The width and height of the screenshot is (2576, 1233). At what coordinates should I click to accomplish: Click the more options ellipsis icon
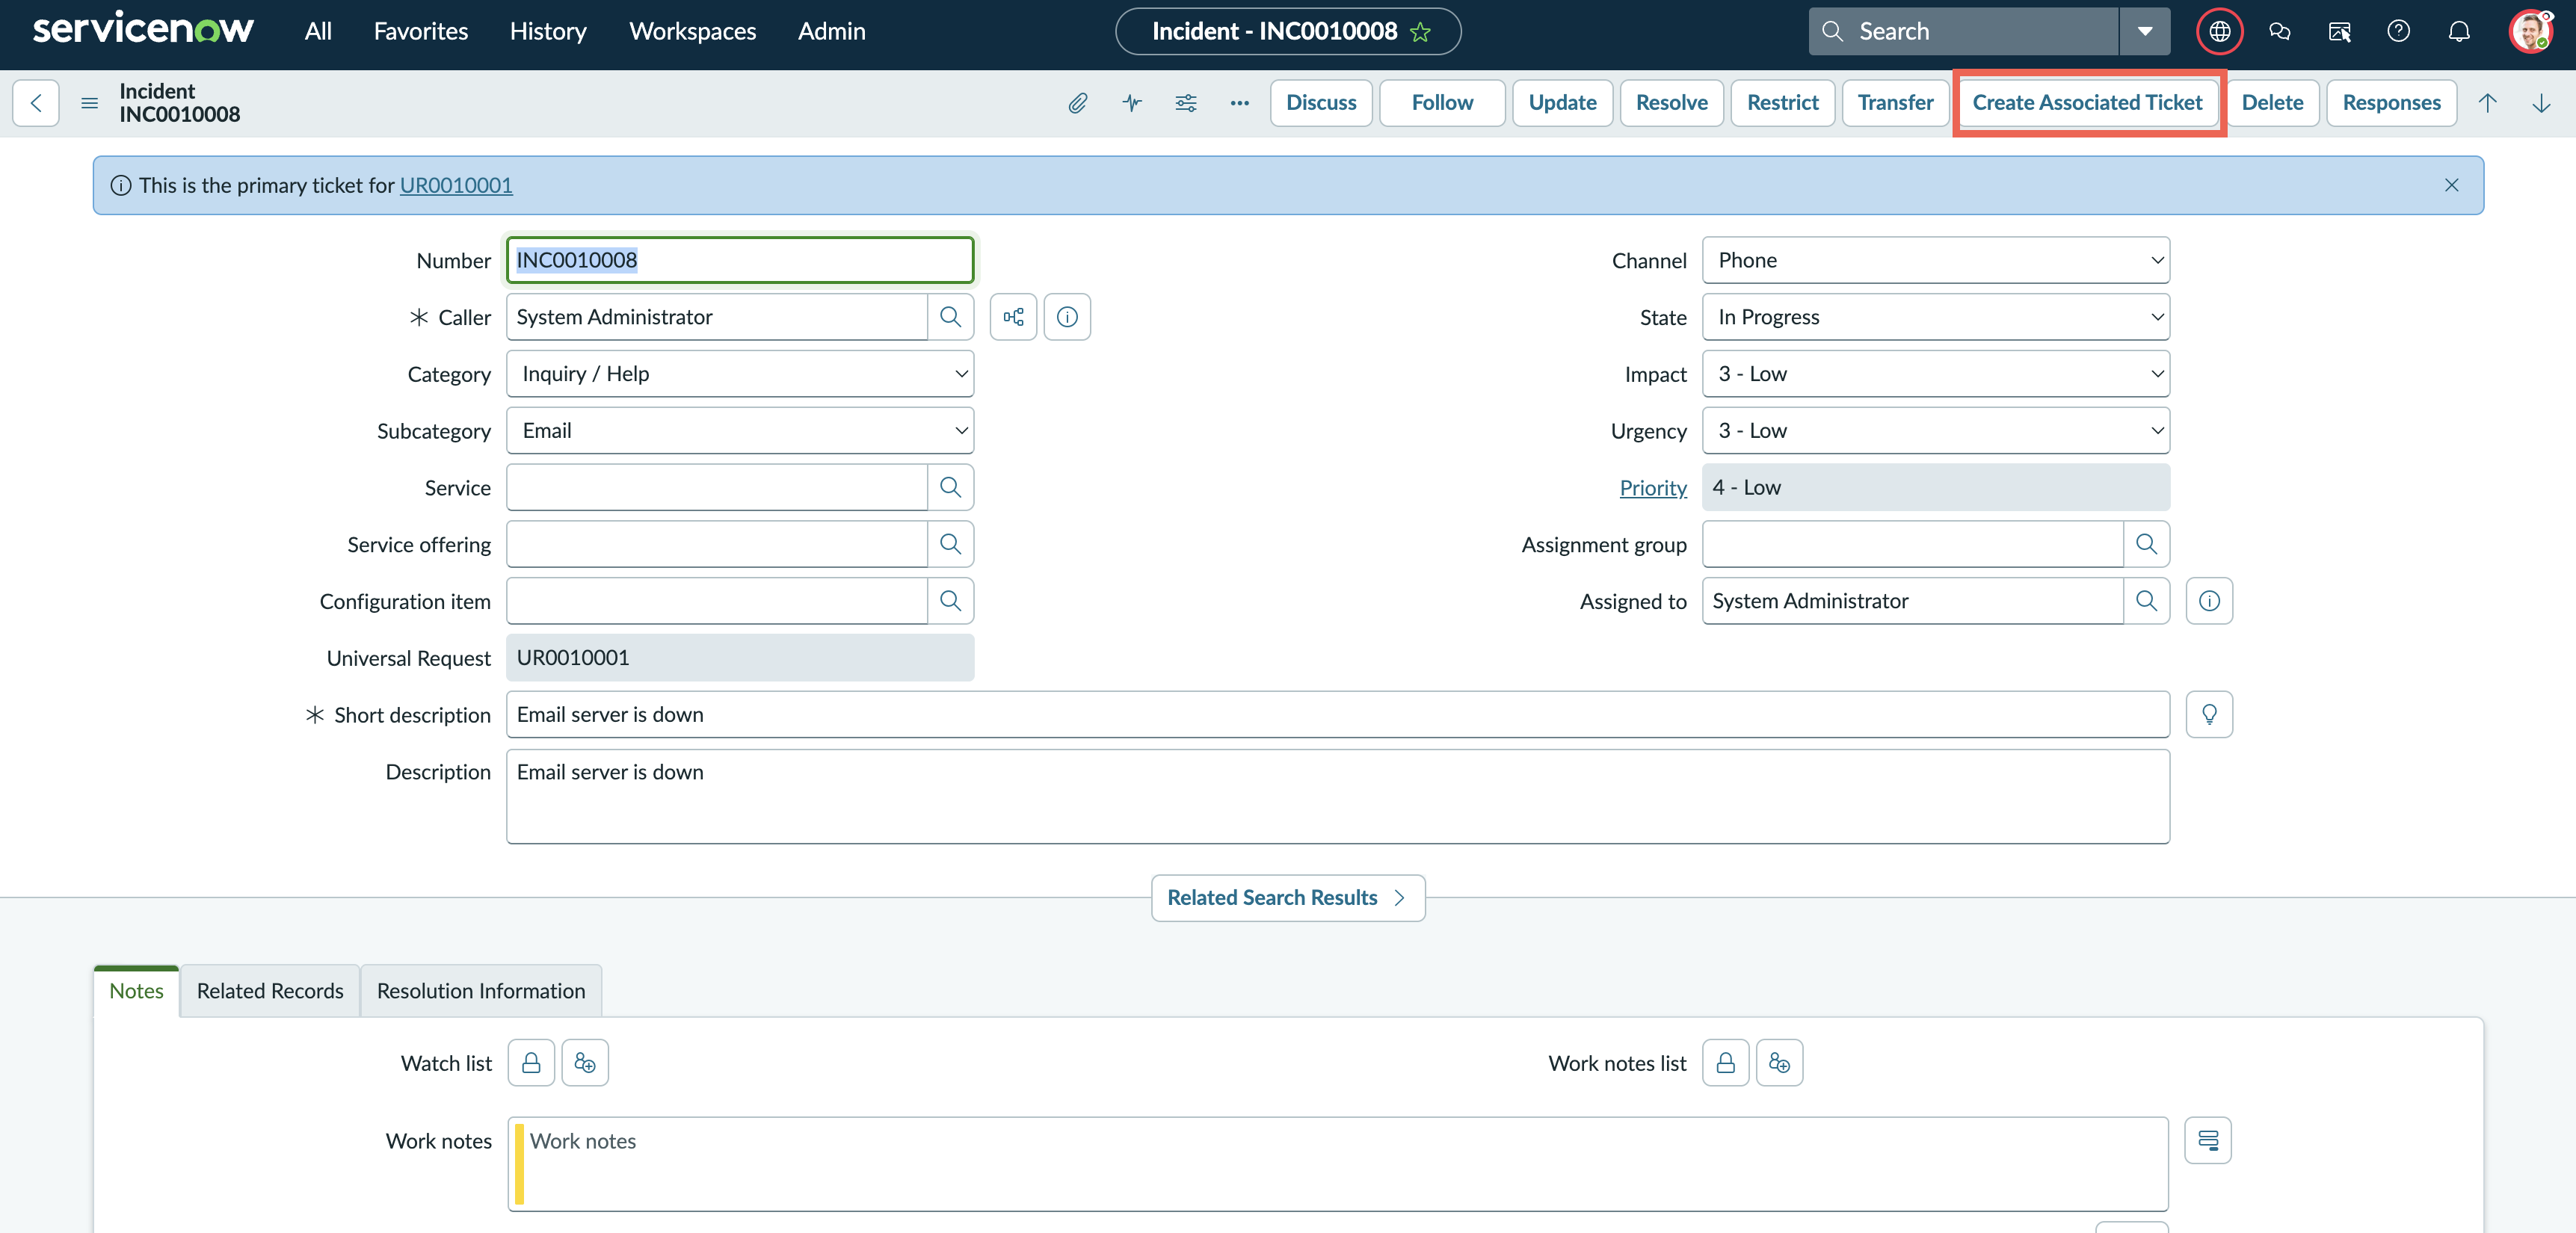(x=1240, y=103)
